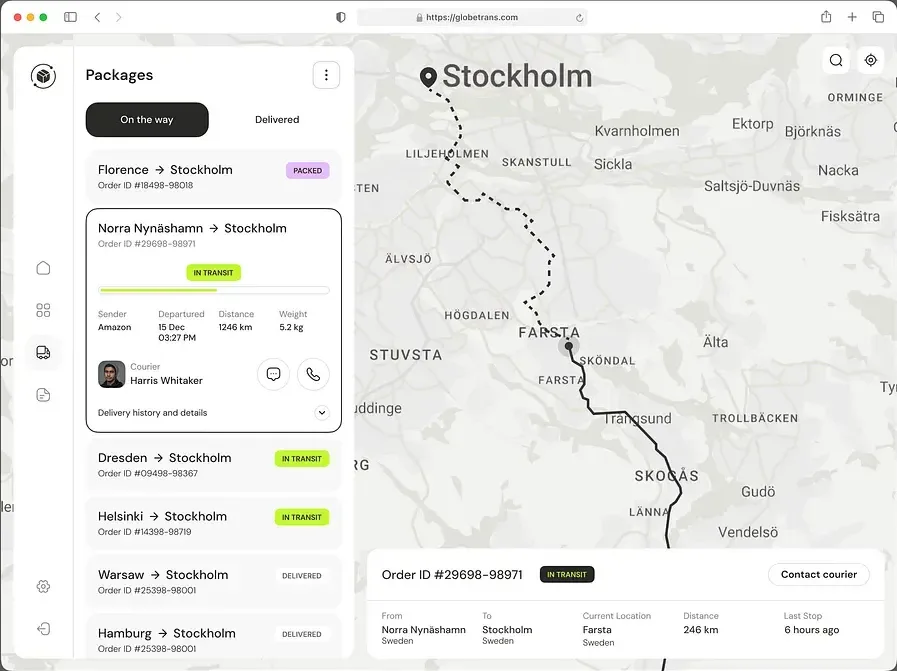897x671 pixels.
Task: Message courier Harris Whitaker via chat icon
Action: tap(273, 374)
